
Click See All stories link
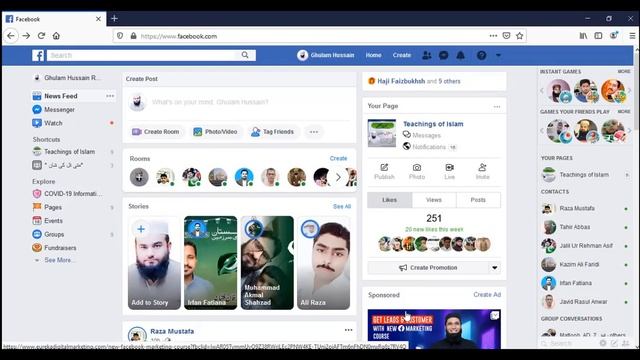(x=342, y=207)
